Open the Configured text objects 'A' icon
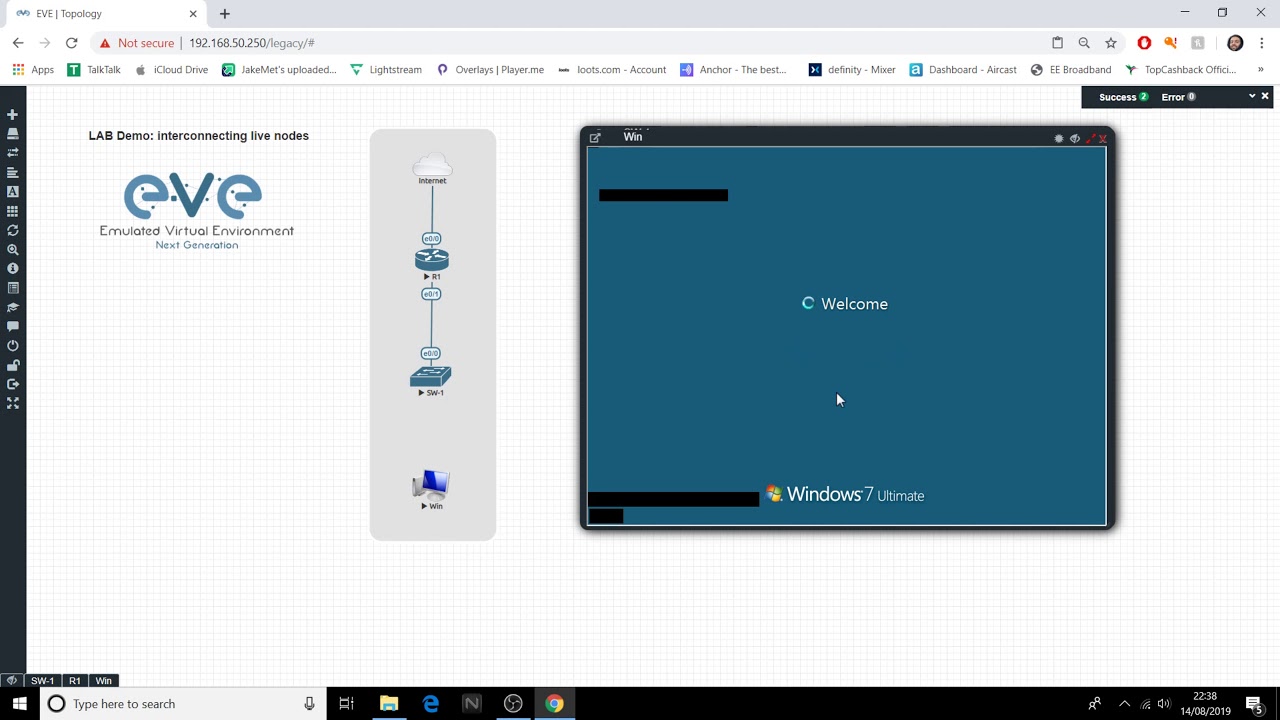 (13, 192)
